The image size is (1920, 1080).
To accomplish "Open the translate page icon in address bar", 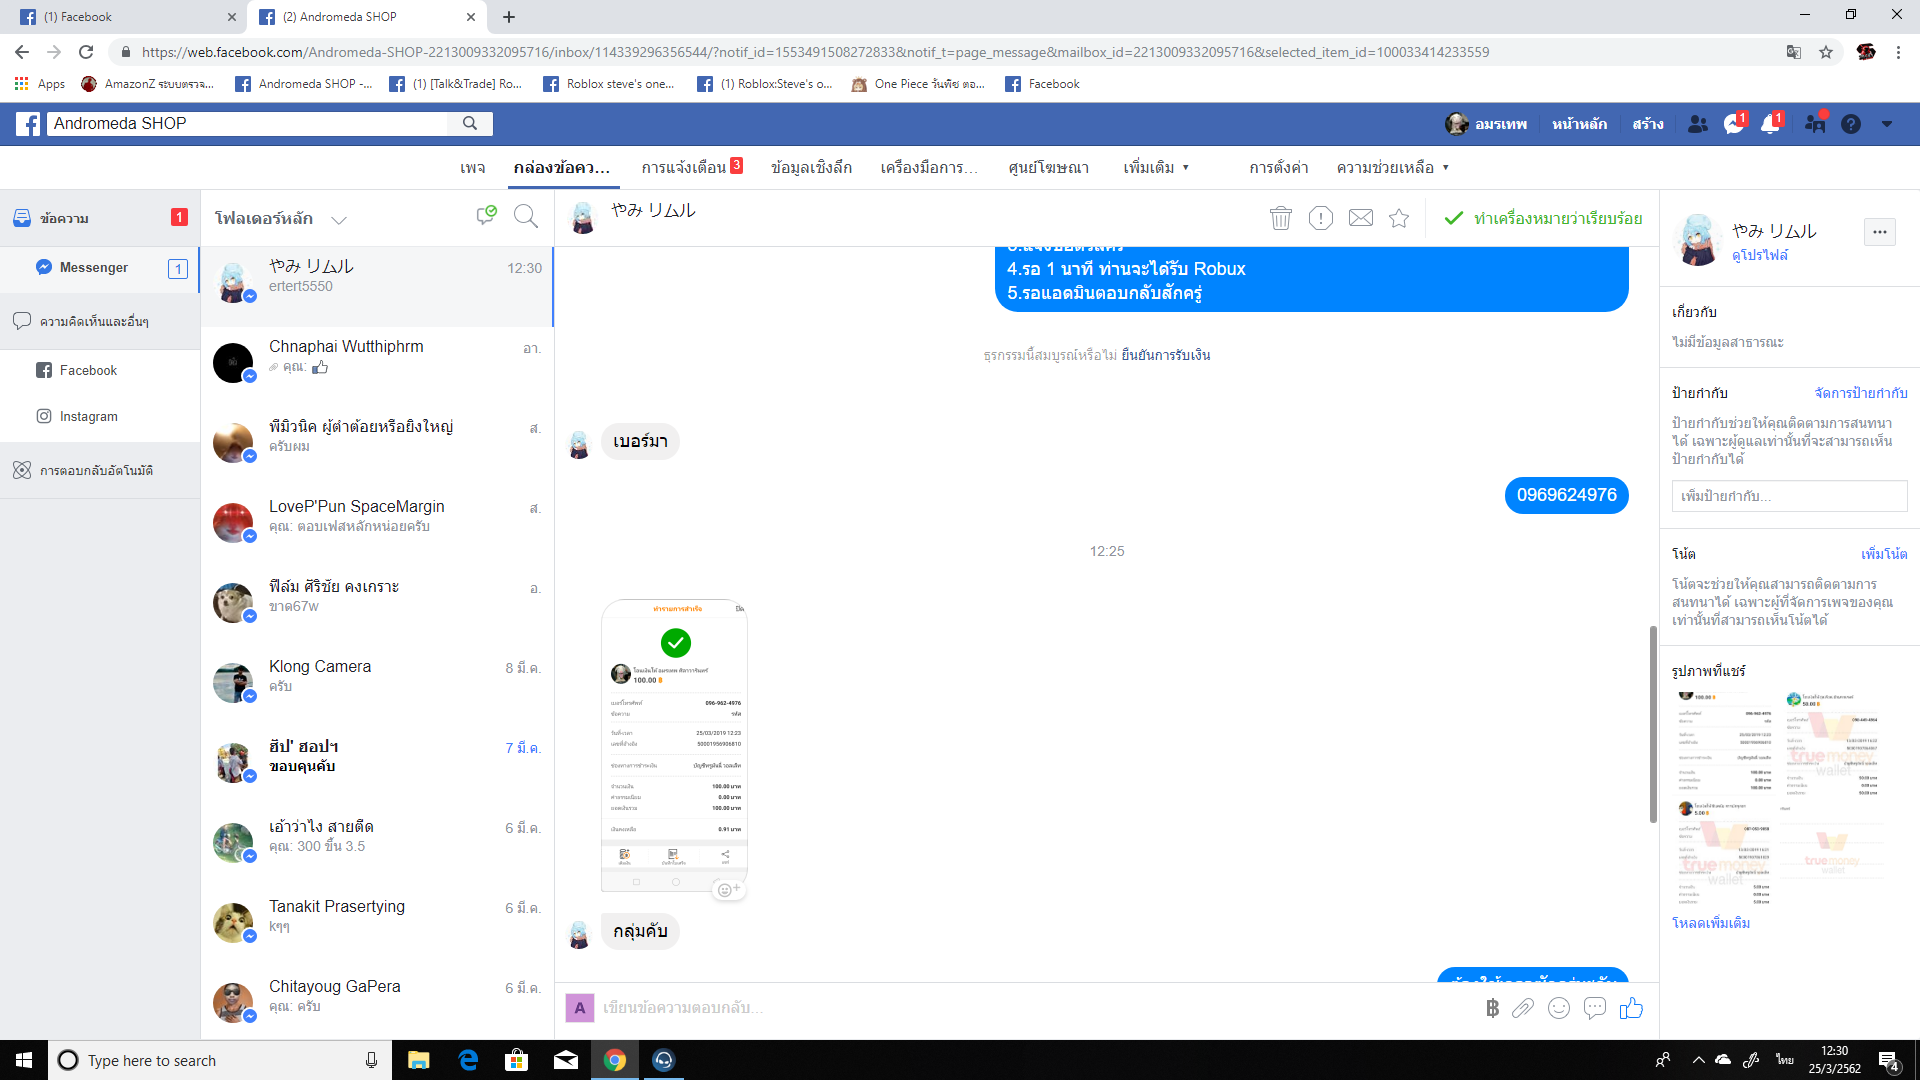I will coord(1794,52).
